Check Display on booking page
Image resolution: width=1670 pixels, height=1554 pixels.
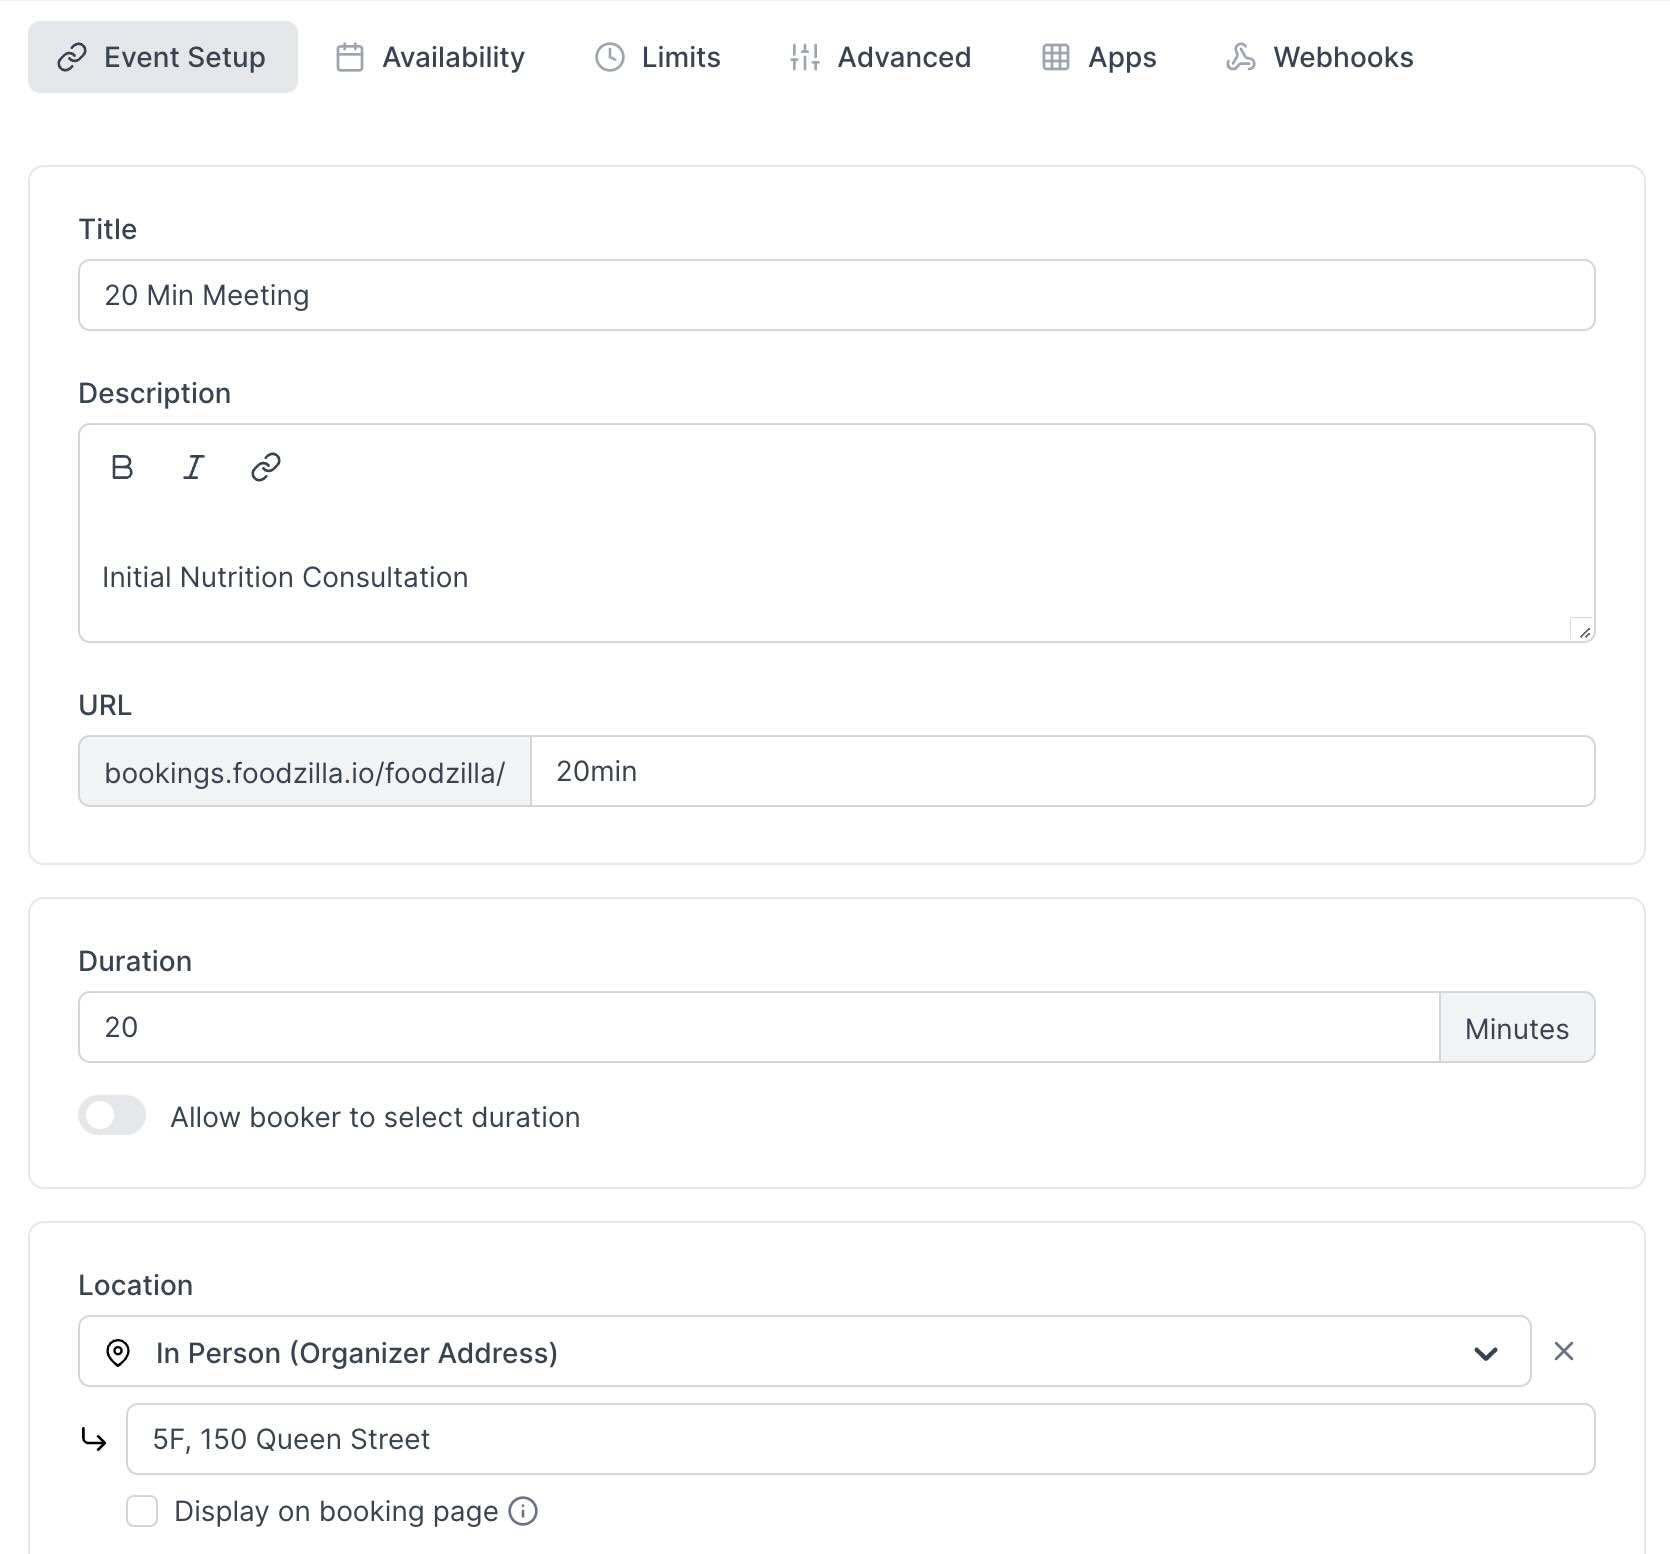coord(142,1511)
